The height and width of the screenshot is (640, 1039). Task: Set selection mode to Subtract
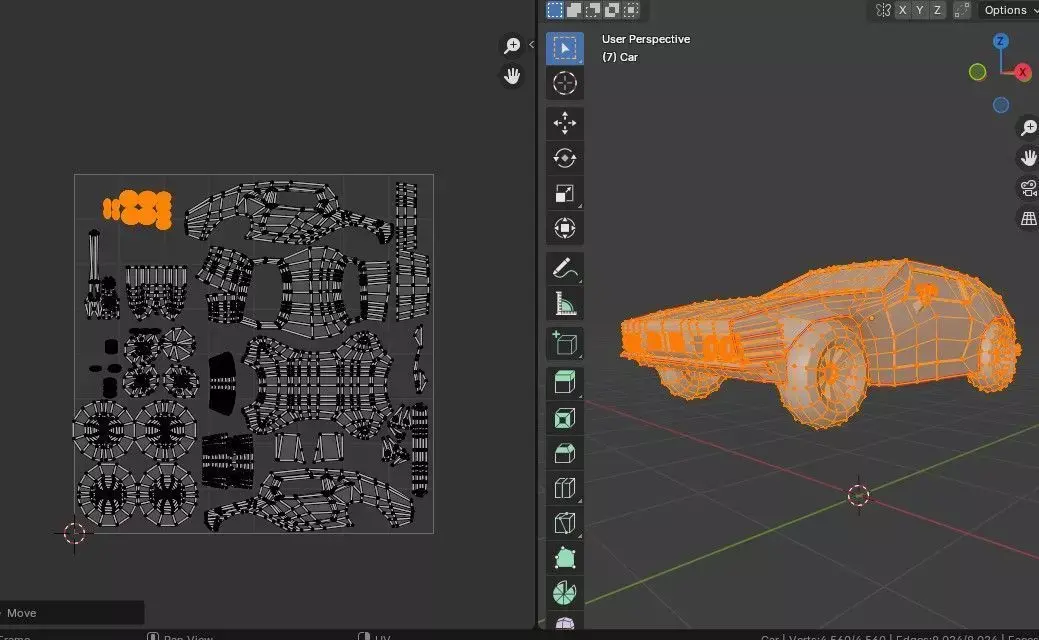(x=593, y=10)
